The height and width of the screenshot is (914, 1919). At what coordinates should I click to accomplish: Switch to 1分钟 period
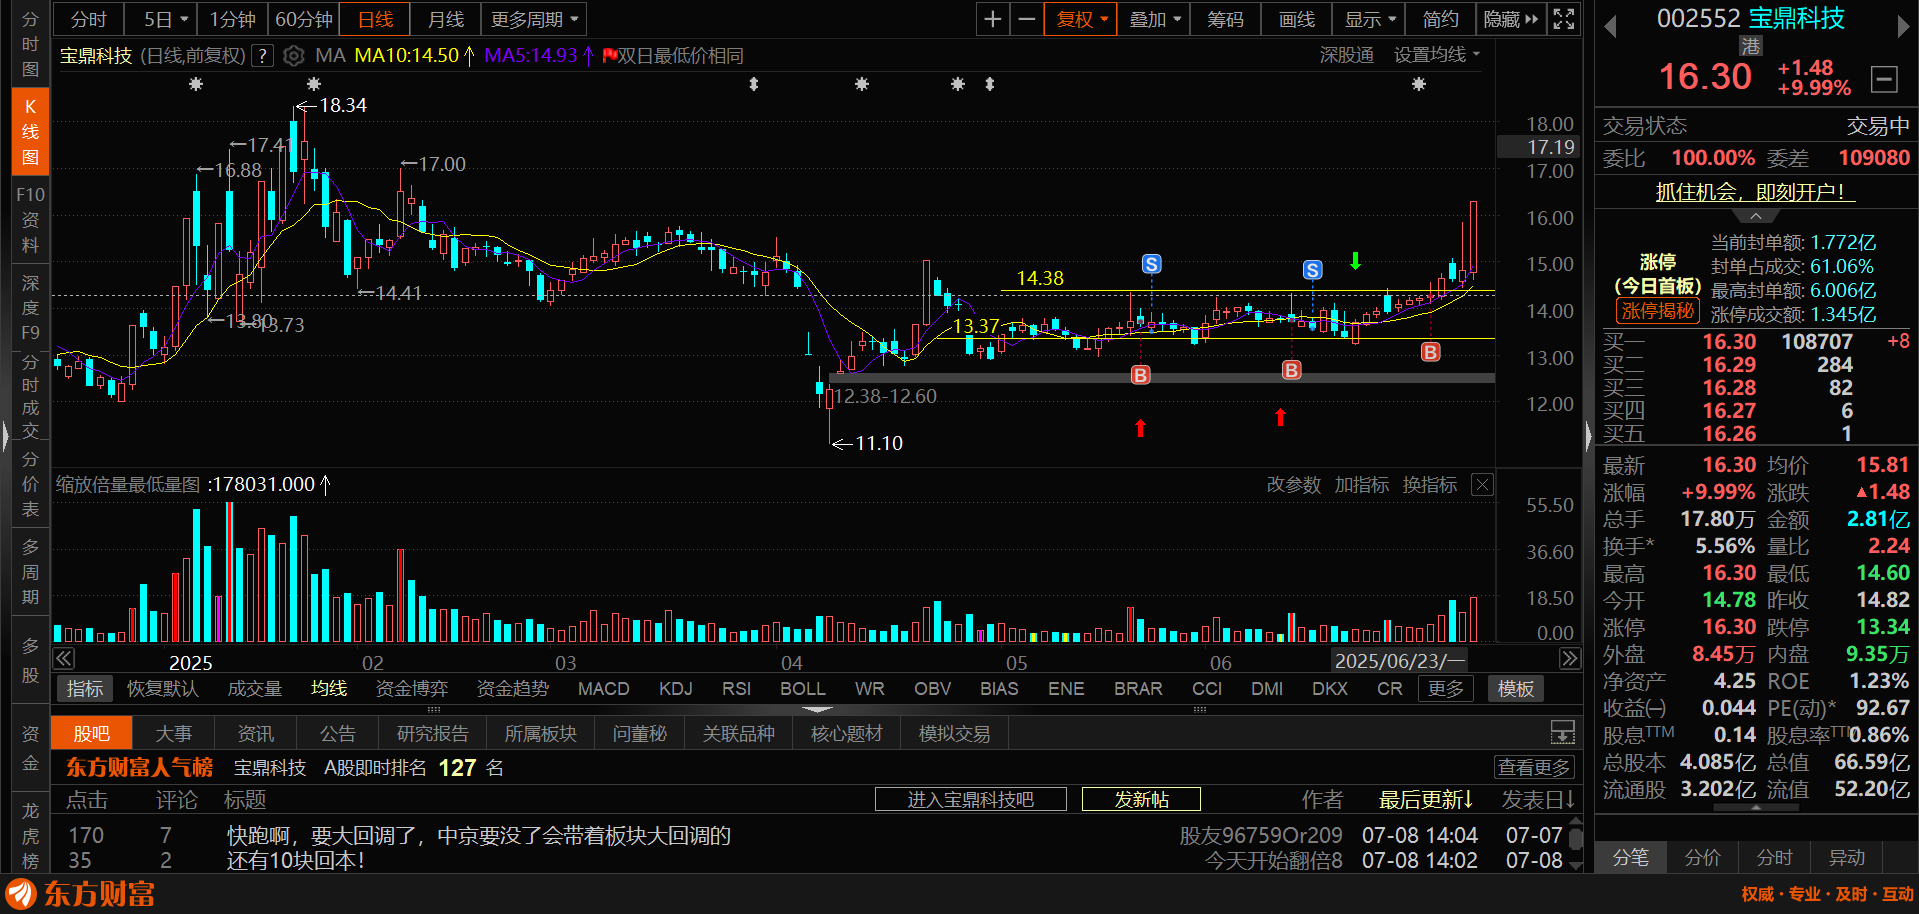pyautogui.click(x=233, y=19)
